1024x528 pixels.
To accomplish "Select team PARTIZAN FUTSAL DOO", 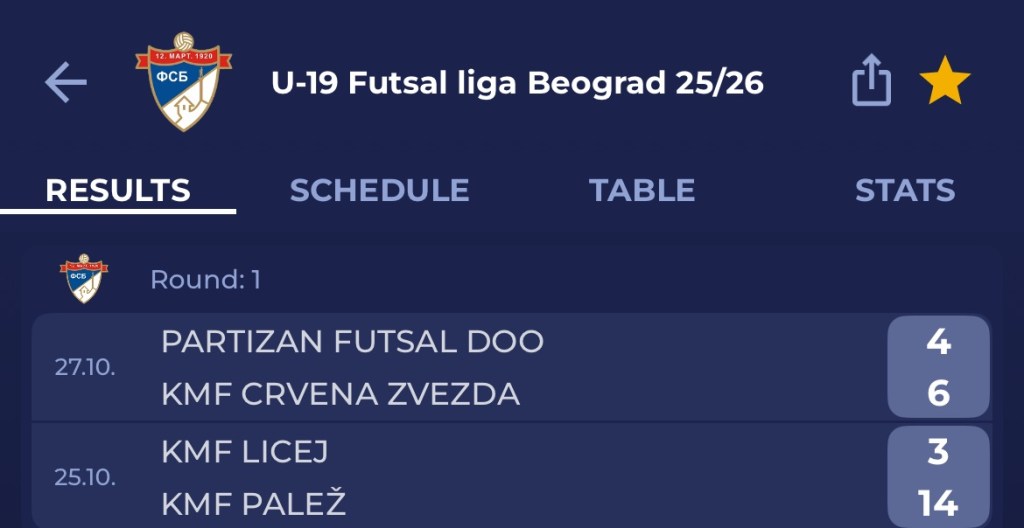I will [352, 342].
